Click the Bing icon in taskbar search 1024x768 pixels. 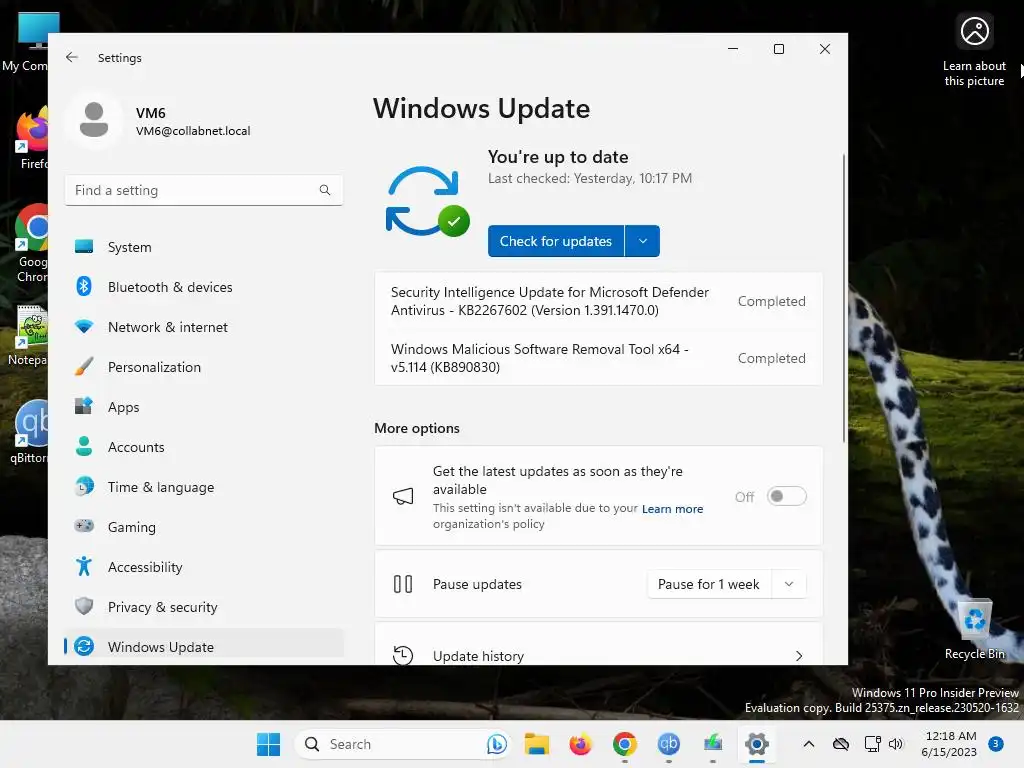[x=496, y=744]
